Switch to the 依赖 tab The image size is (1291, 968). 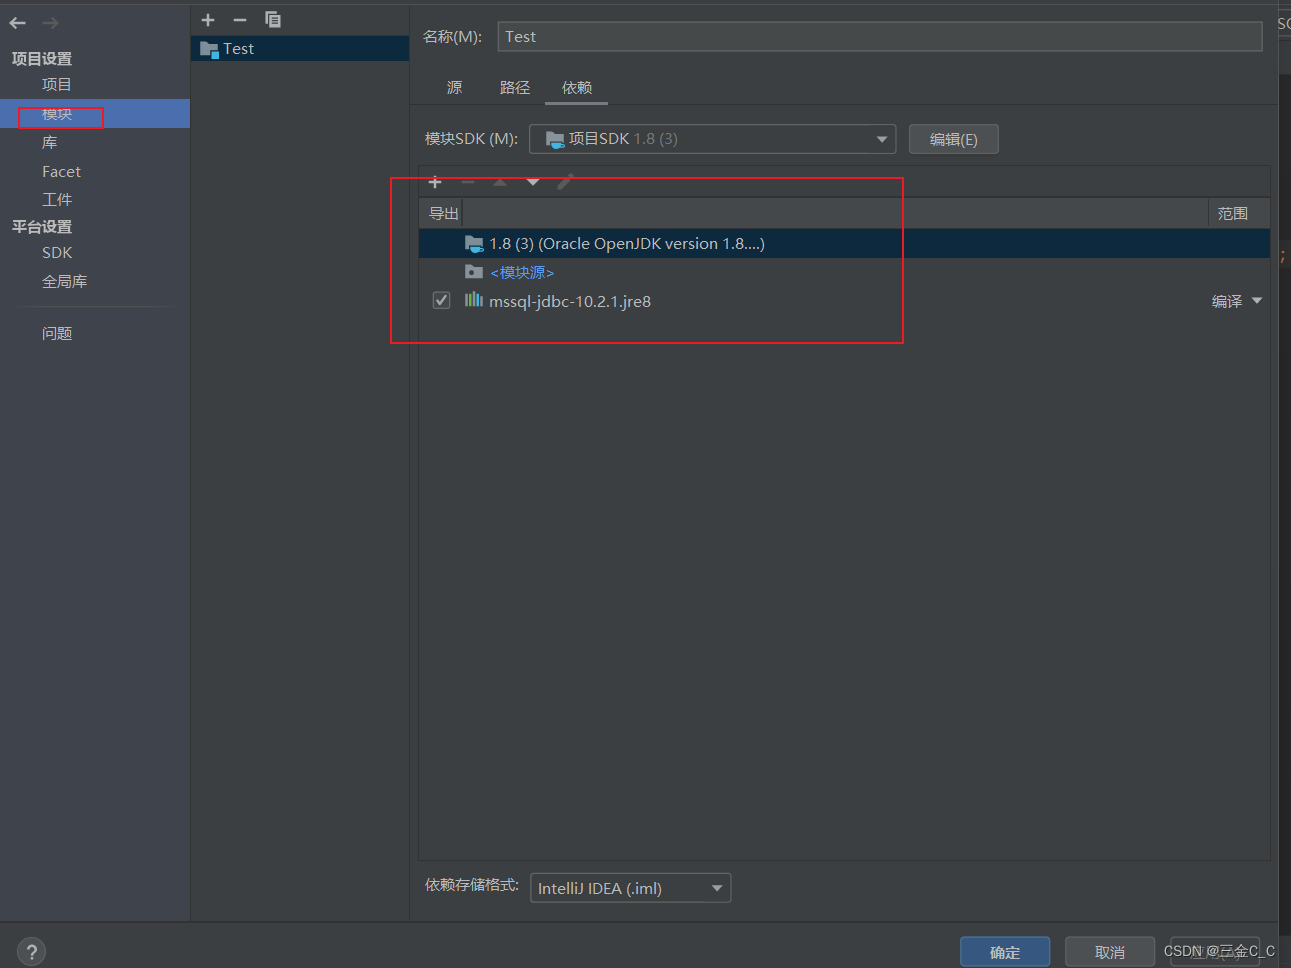[x=577, y=88]
